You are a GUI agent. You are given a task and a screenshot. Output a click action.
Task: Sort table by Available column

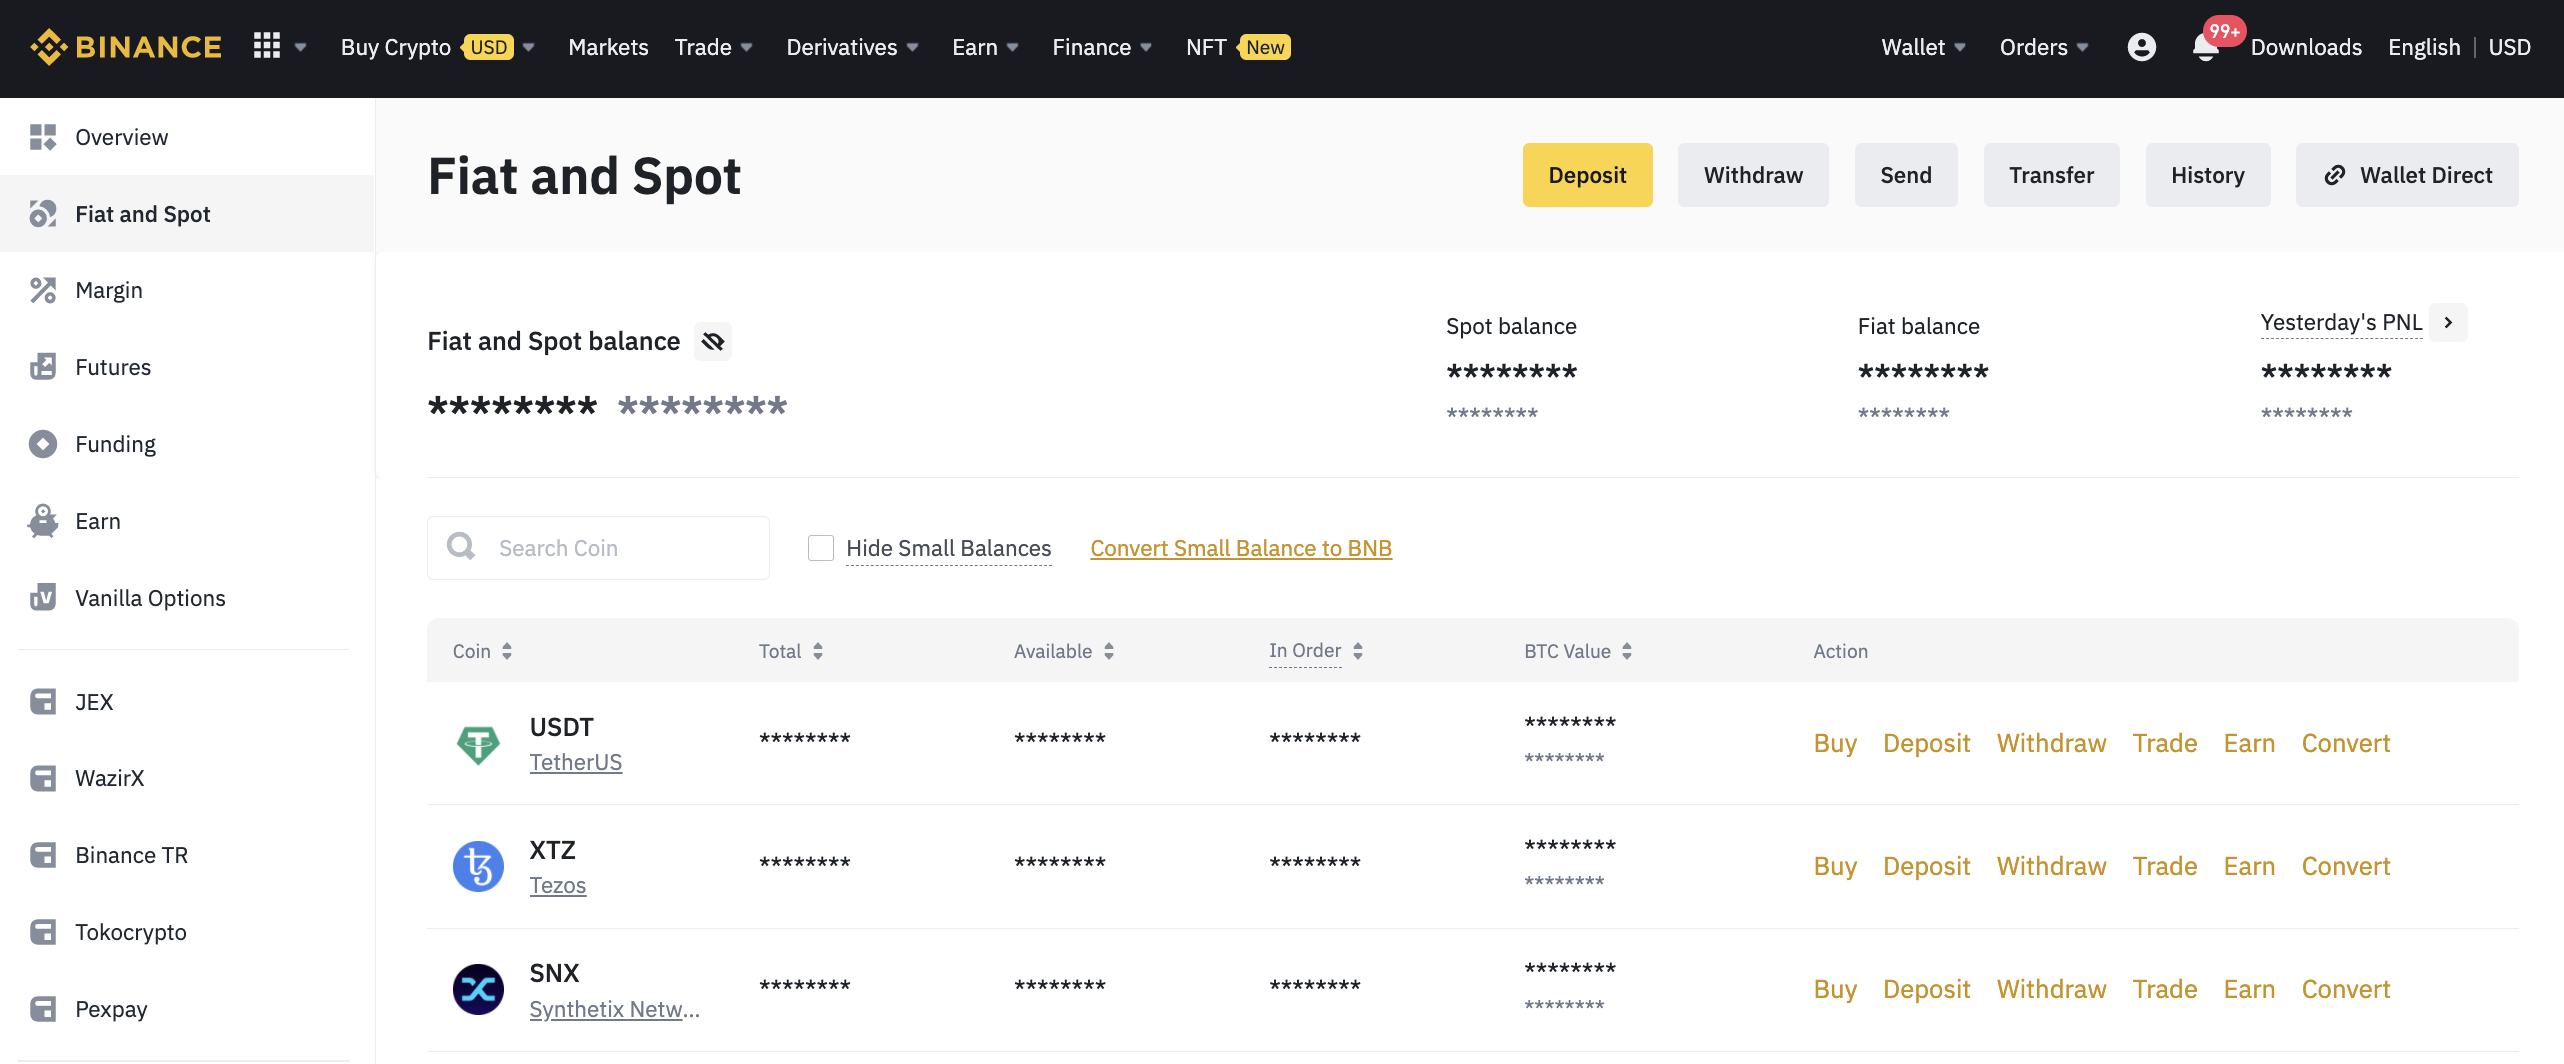pos(1109,651)
